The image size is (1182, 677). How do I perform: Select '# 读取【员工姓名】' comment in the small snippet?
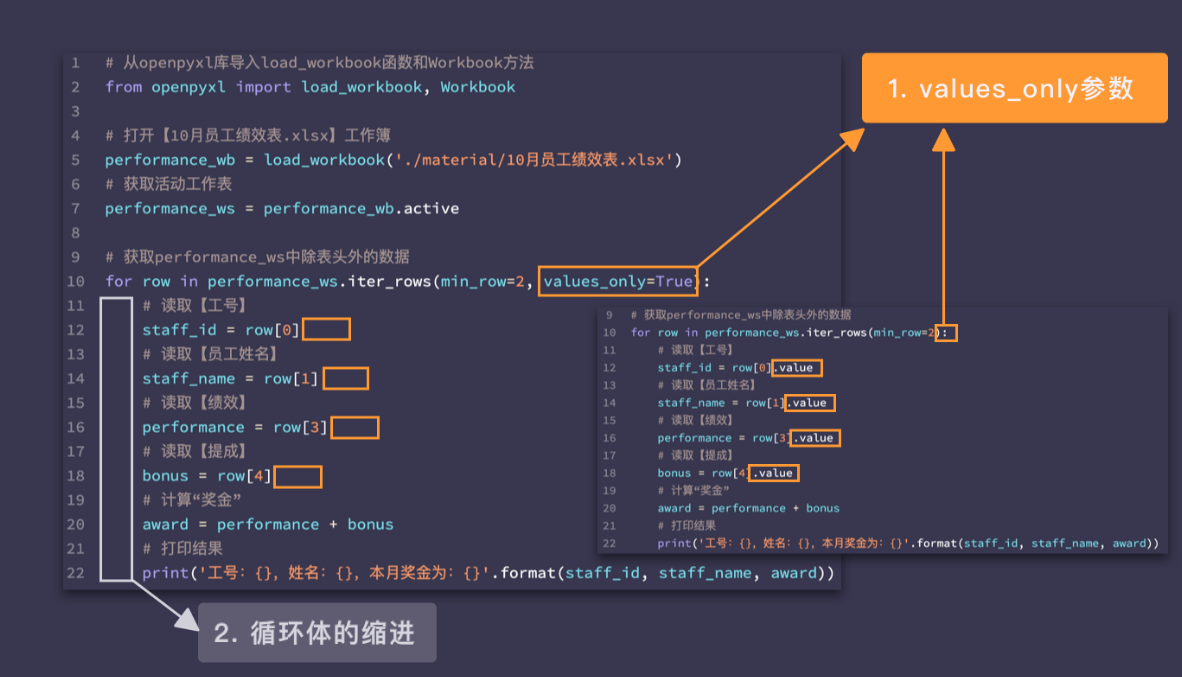click(706, 385)
